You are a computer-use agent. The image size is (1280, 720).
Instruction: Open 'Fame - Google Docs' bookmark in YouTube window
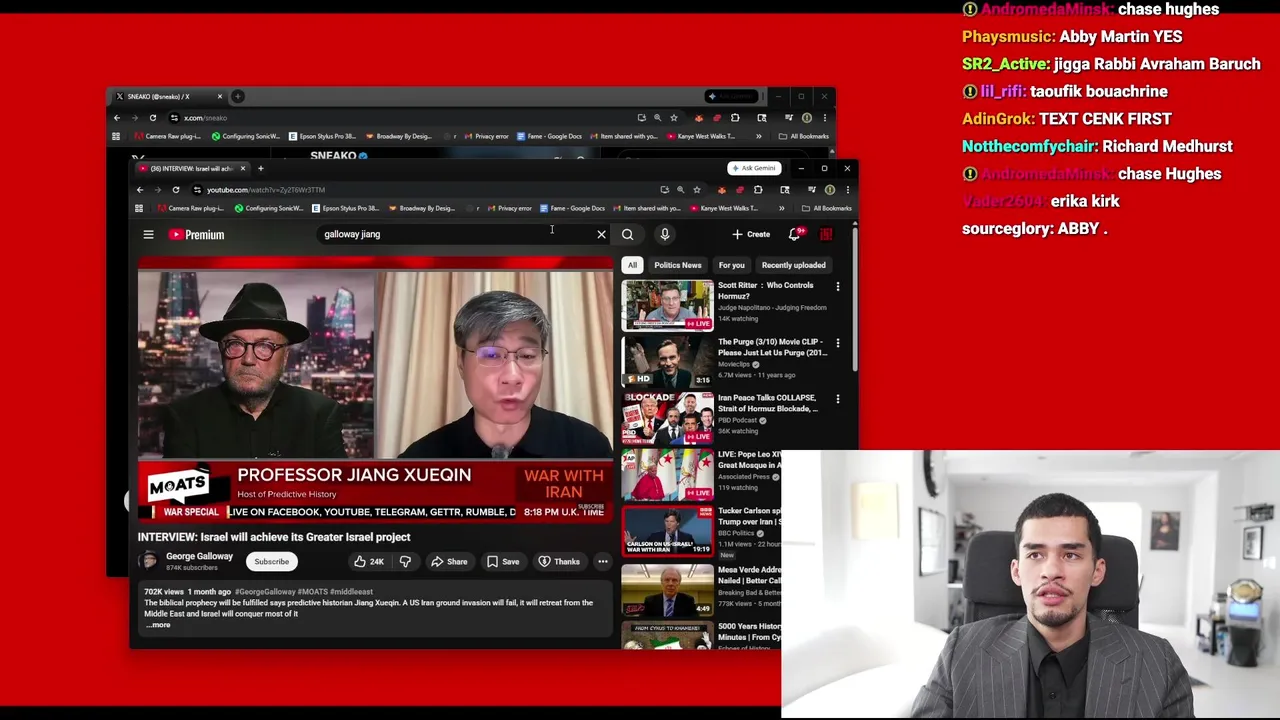point(572,208)
